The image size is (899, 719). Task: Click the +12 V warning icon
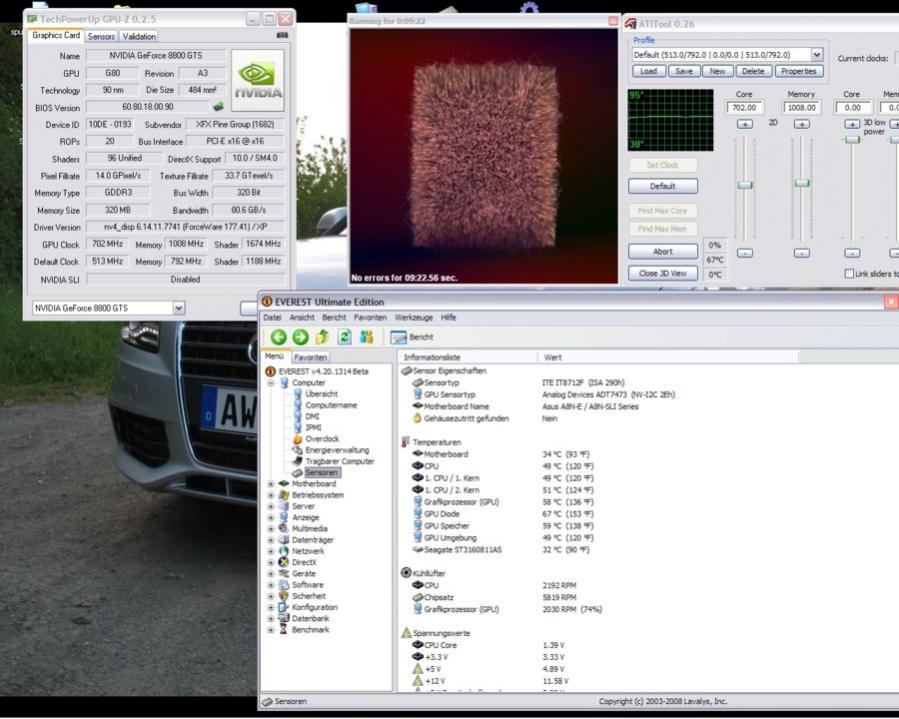click(417, 681)
